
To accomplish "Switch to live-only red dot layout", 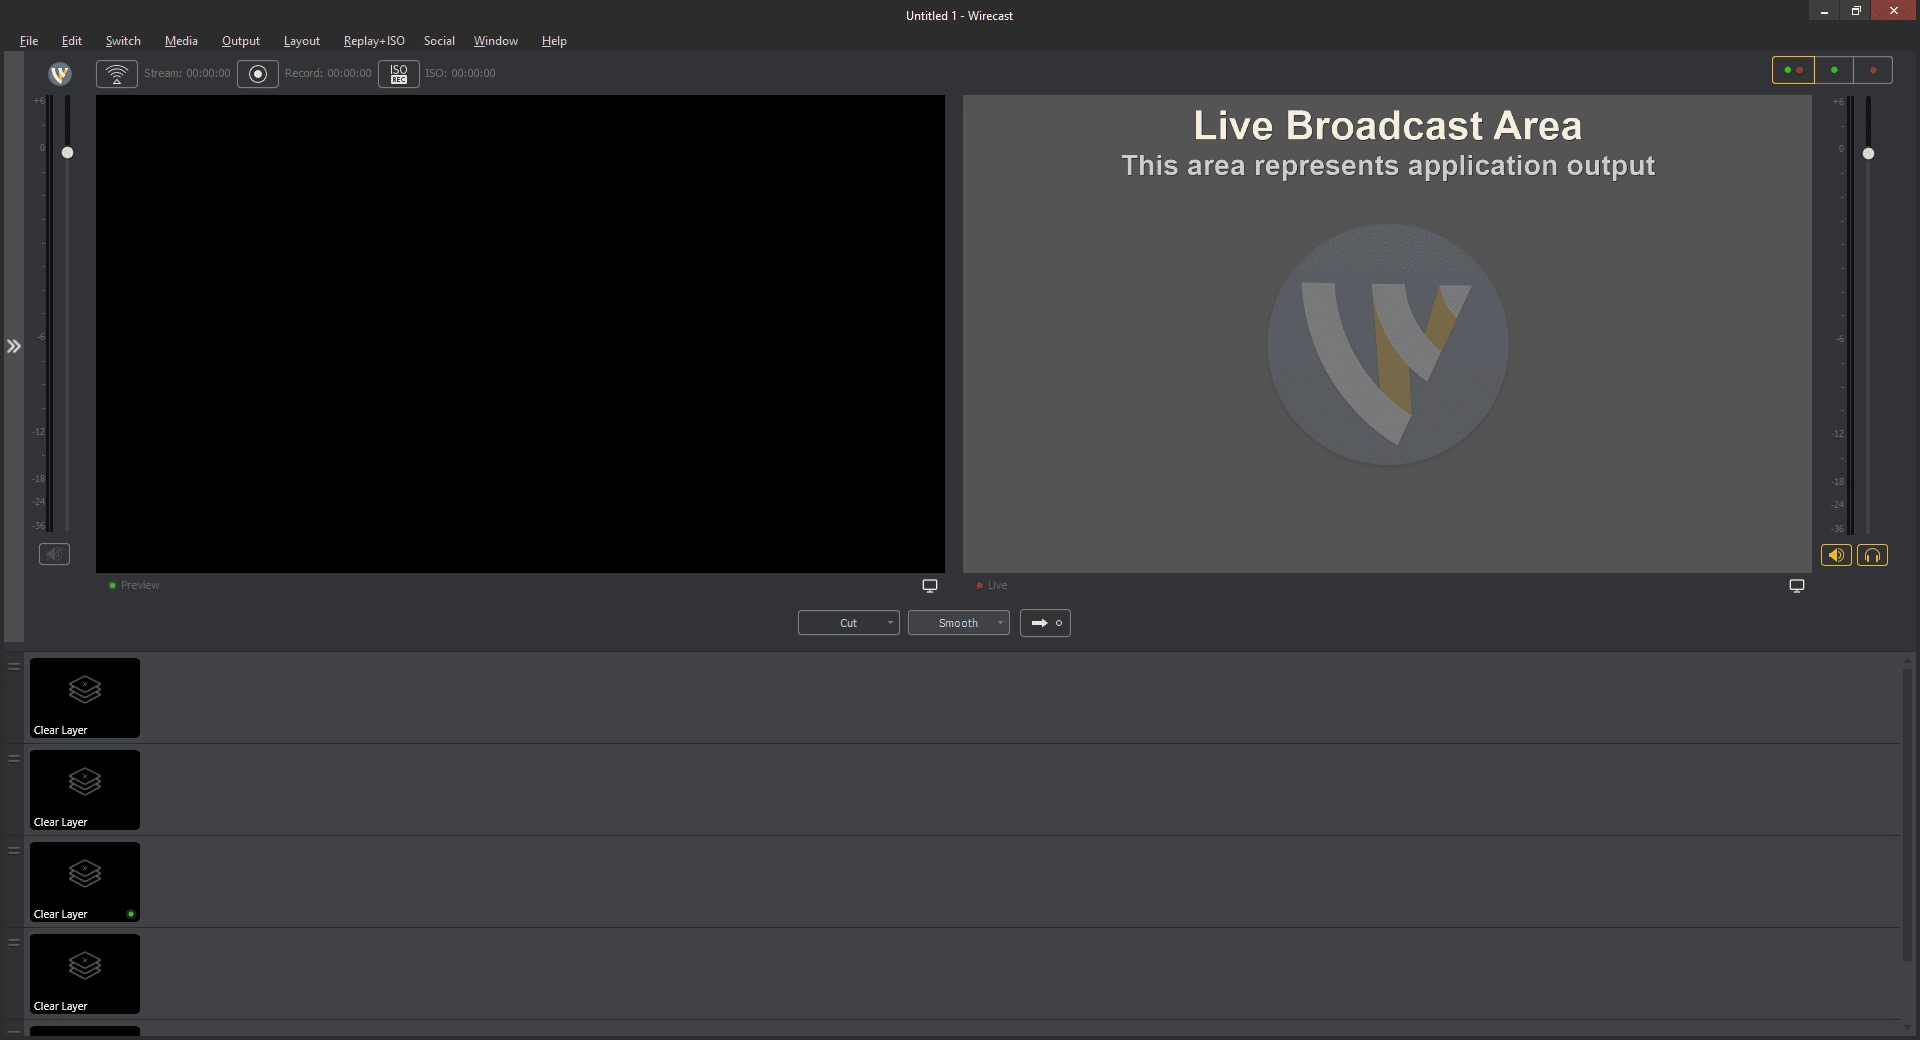I will click(x=1873, y=70).
